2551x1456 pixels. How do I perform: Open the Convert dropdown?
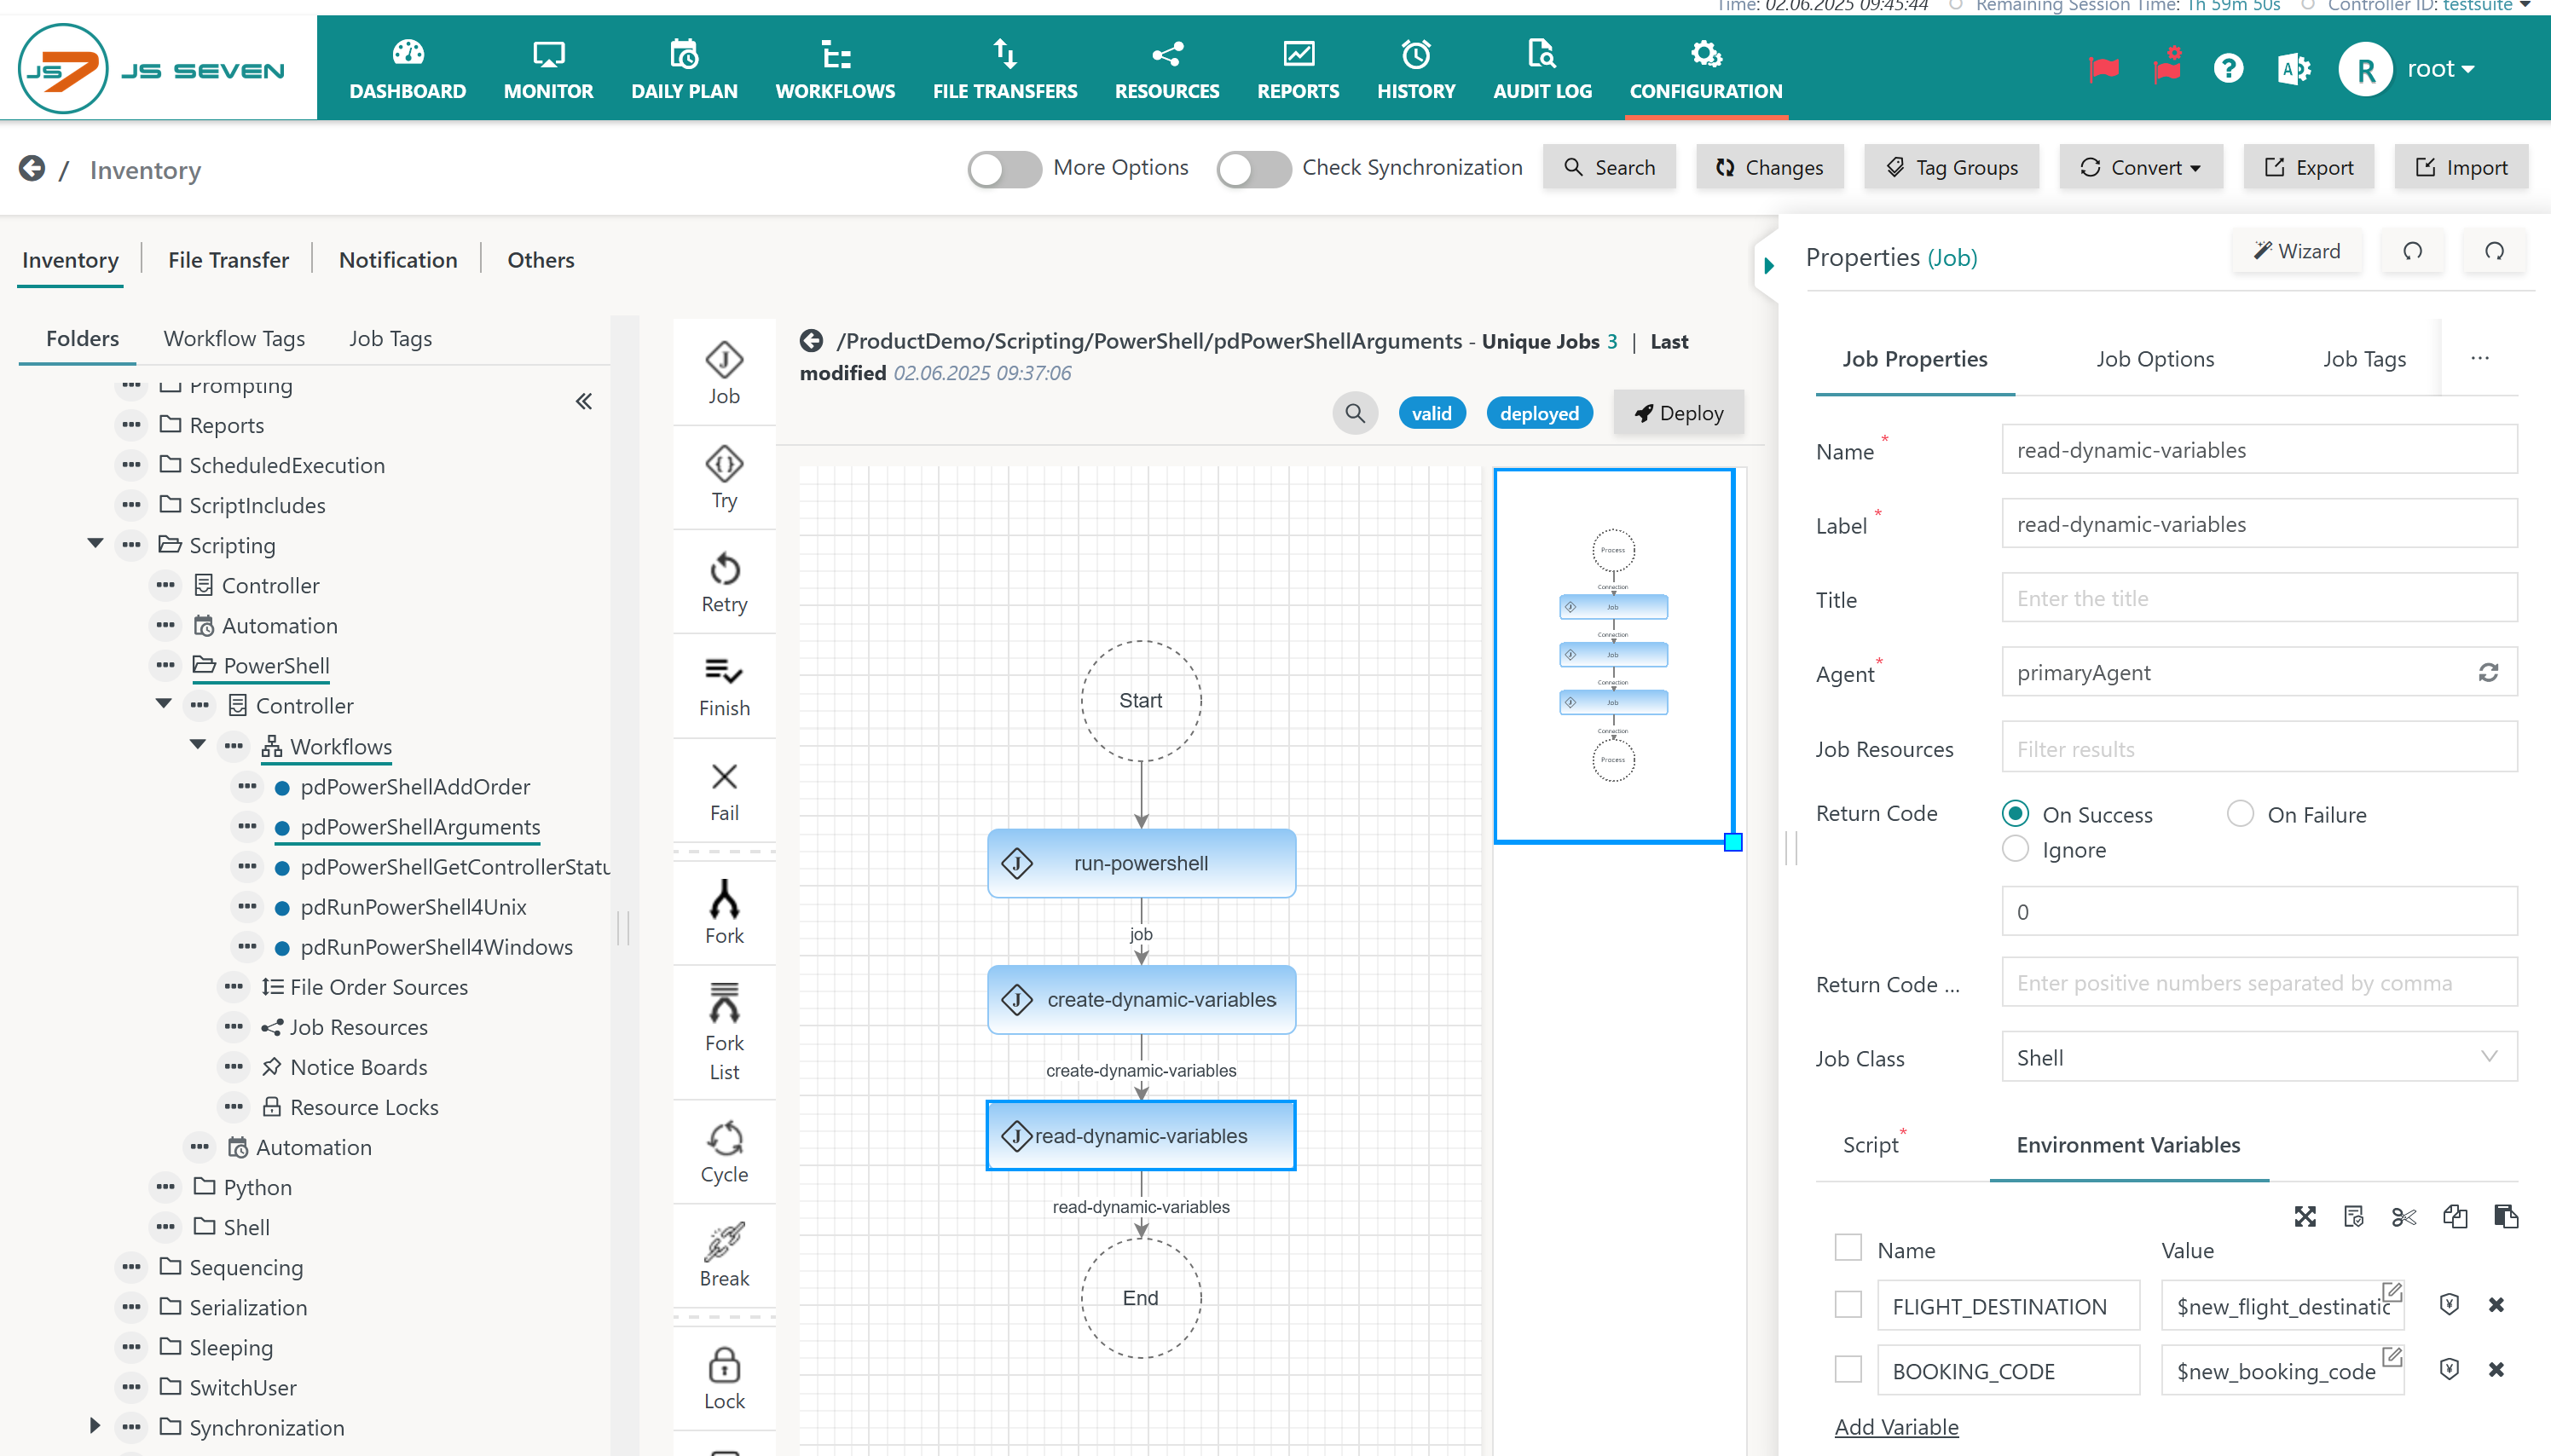(2140, 168)
